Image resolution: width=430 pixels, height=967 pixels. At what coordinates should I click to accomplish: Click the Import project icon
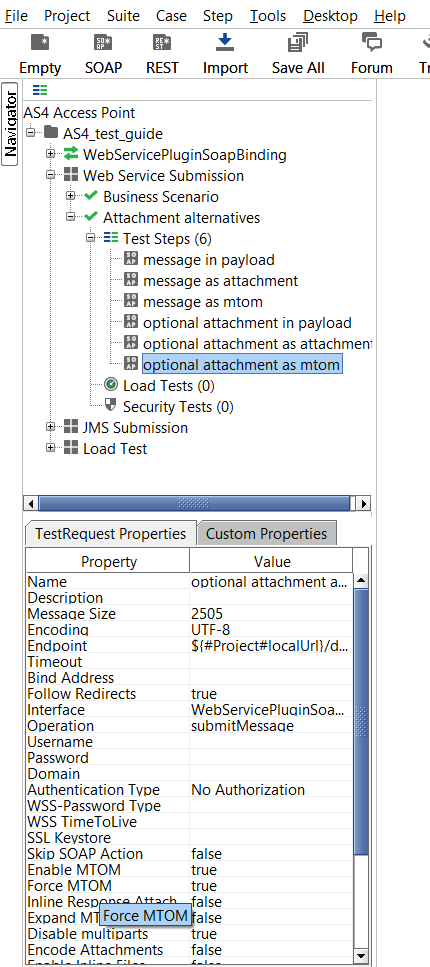(x=225, y=43)
